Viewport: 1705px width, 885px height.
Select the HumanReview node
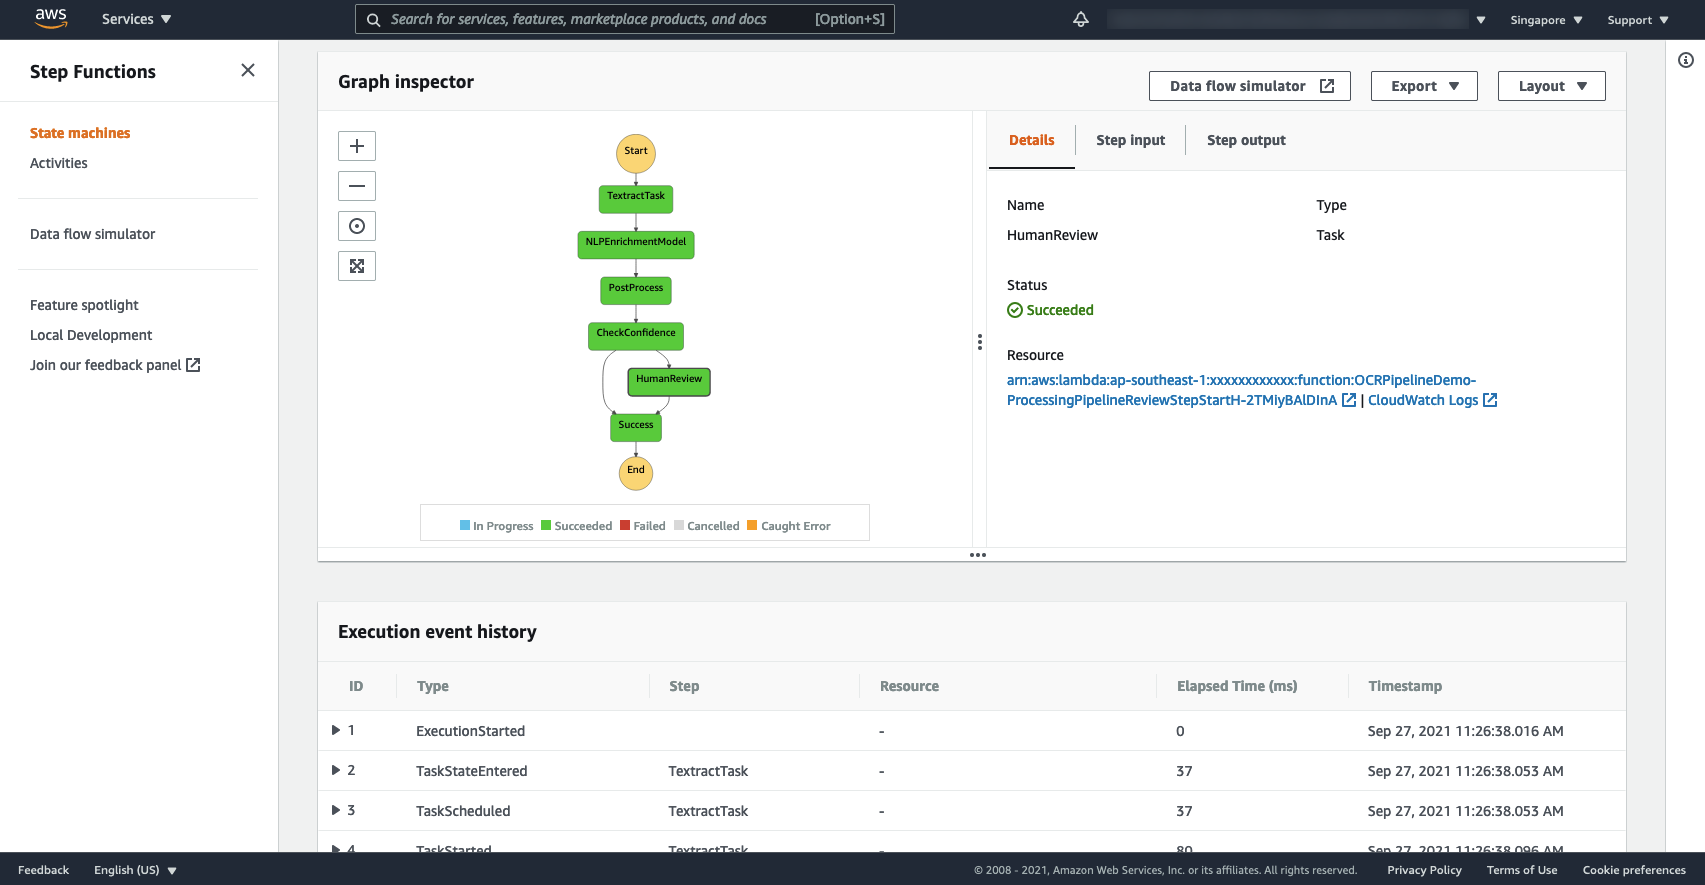point(669,382)
